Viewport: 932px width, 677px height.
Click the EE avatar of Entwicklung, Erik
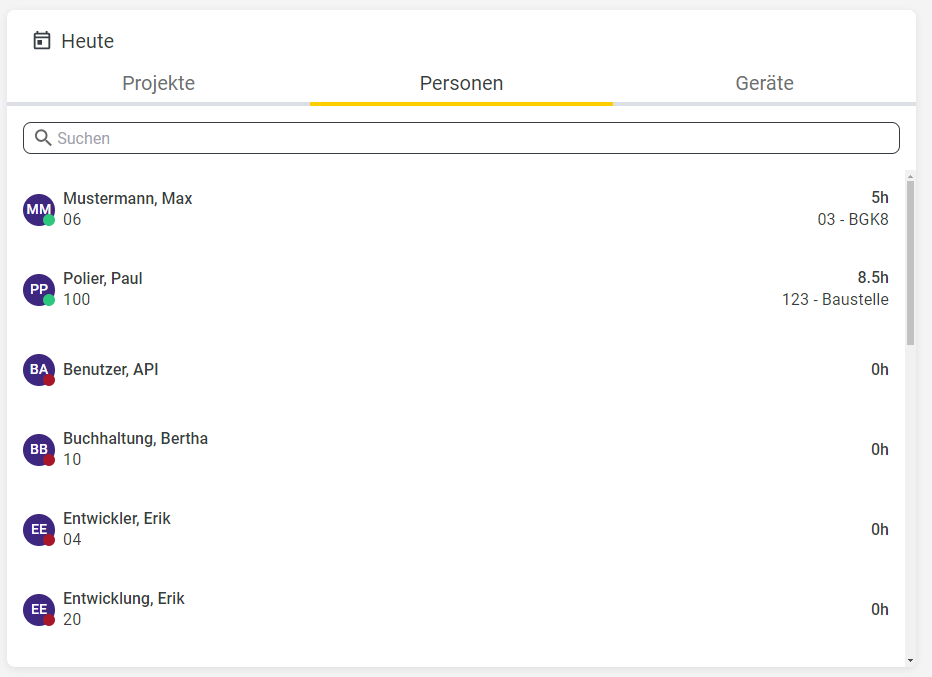39,609
